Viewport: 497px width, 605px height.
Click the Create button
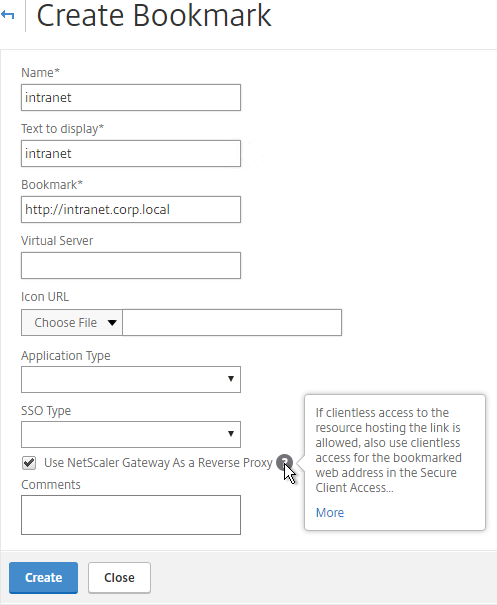tap(44, 578)
